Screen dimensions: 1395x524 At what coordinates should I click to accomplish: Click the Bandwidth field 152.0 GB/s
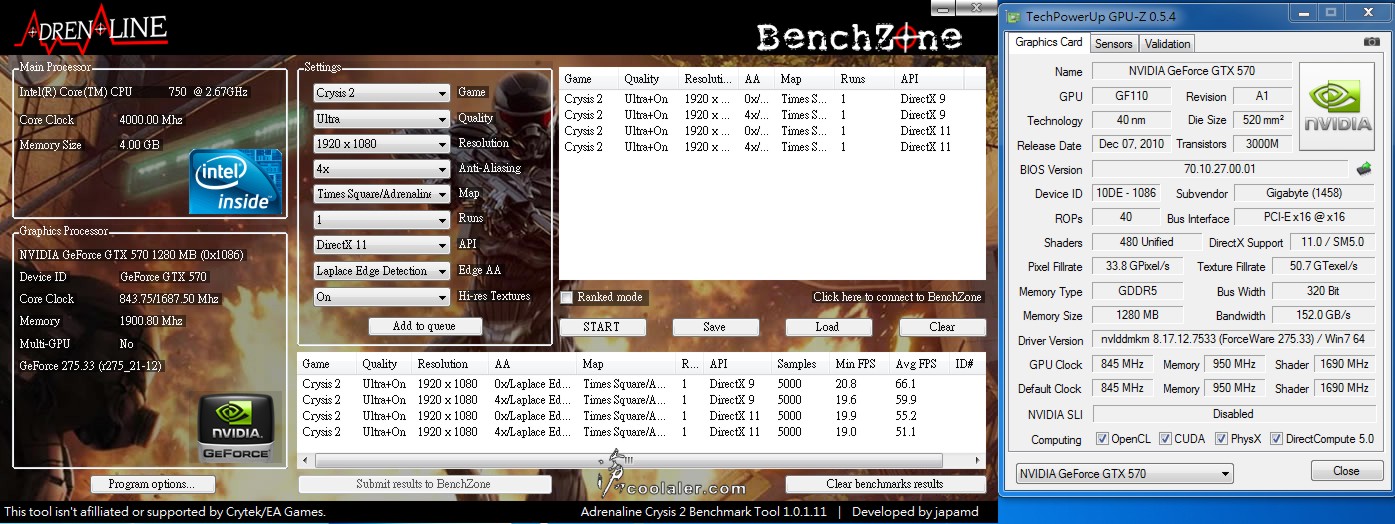1325,316
